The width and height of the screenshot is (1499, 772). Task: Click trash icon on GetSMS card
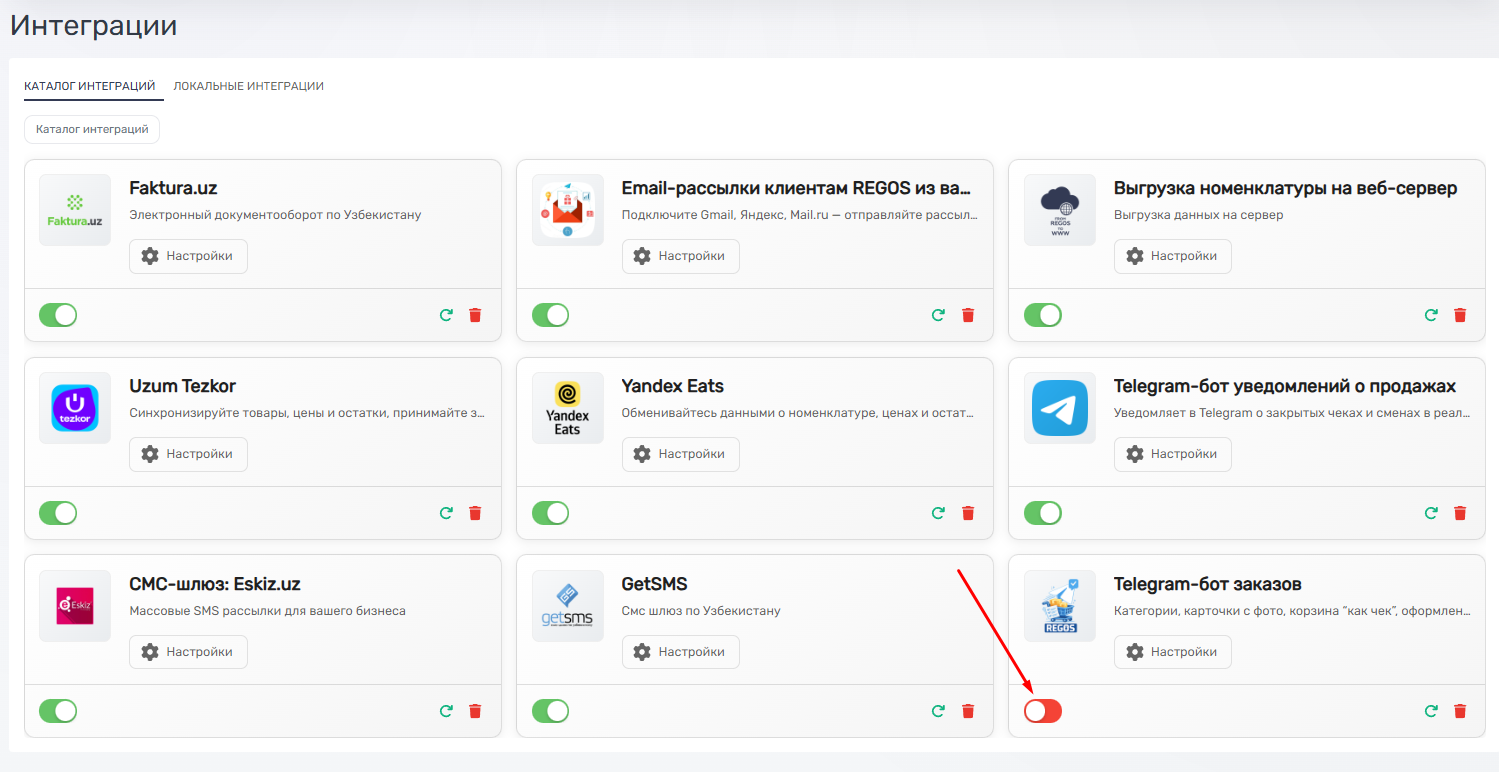(967, 711)
